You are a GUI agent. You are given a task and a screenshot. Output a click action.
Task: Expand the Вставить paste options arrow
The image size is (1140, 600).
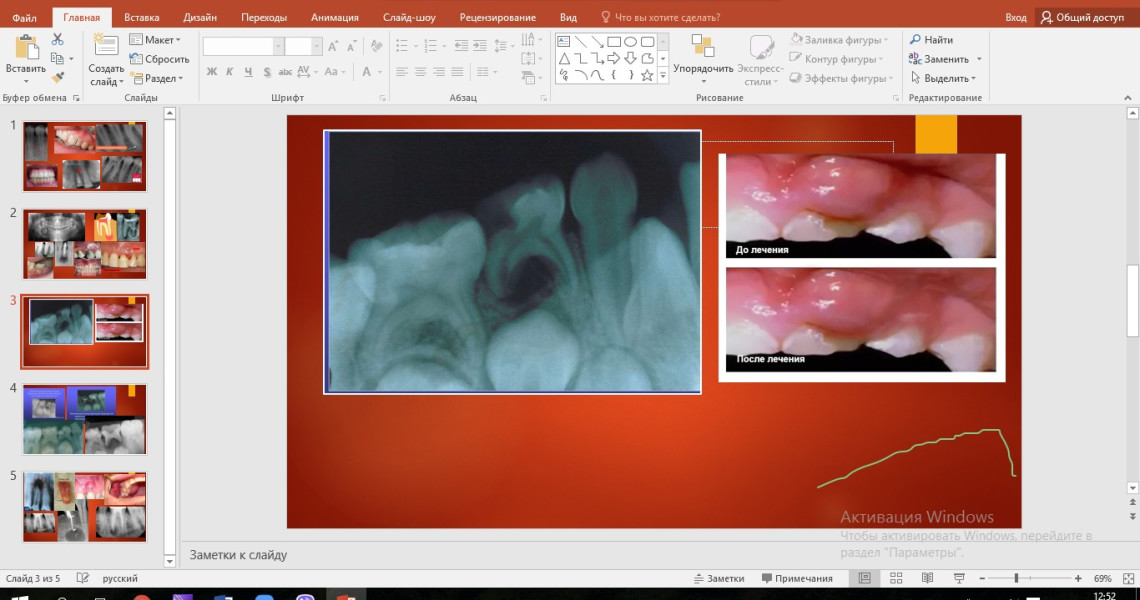tap(26, 81)
